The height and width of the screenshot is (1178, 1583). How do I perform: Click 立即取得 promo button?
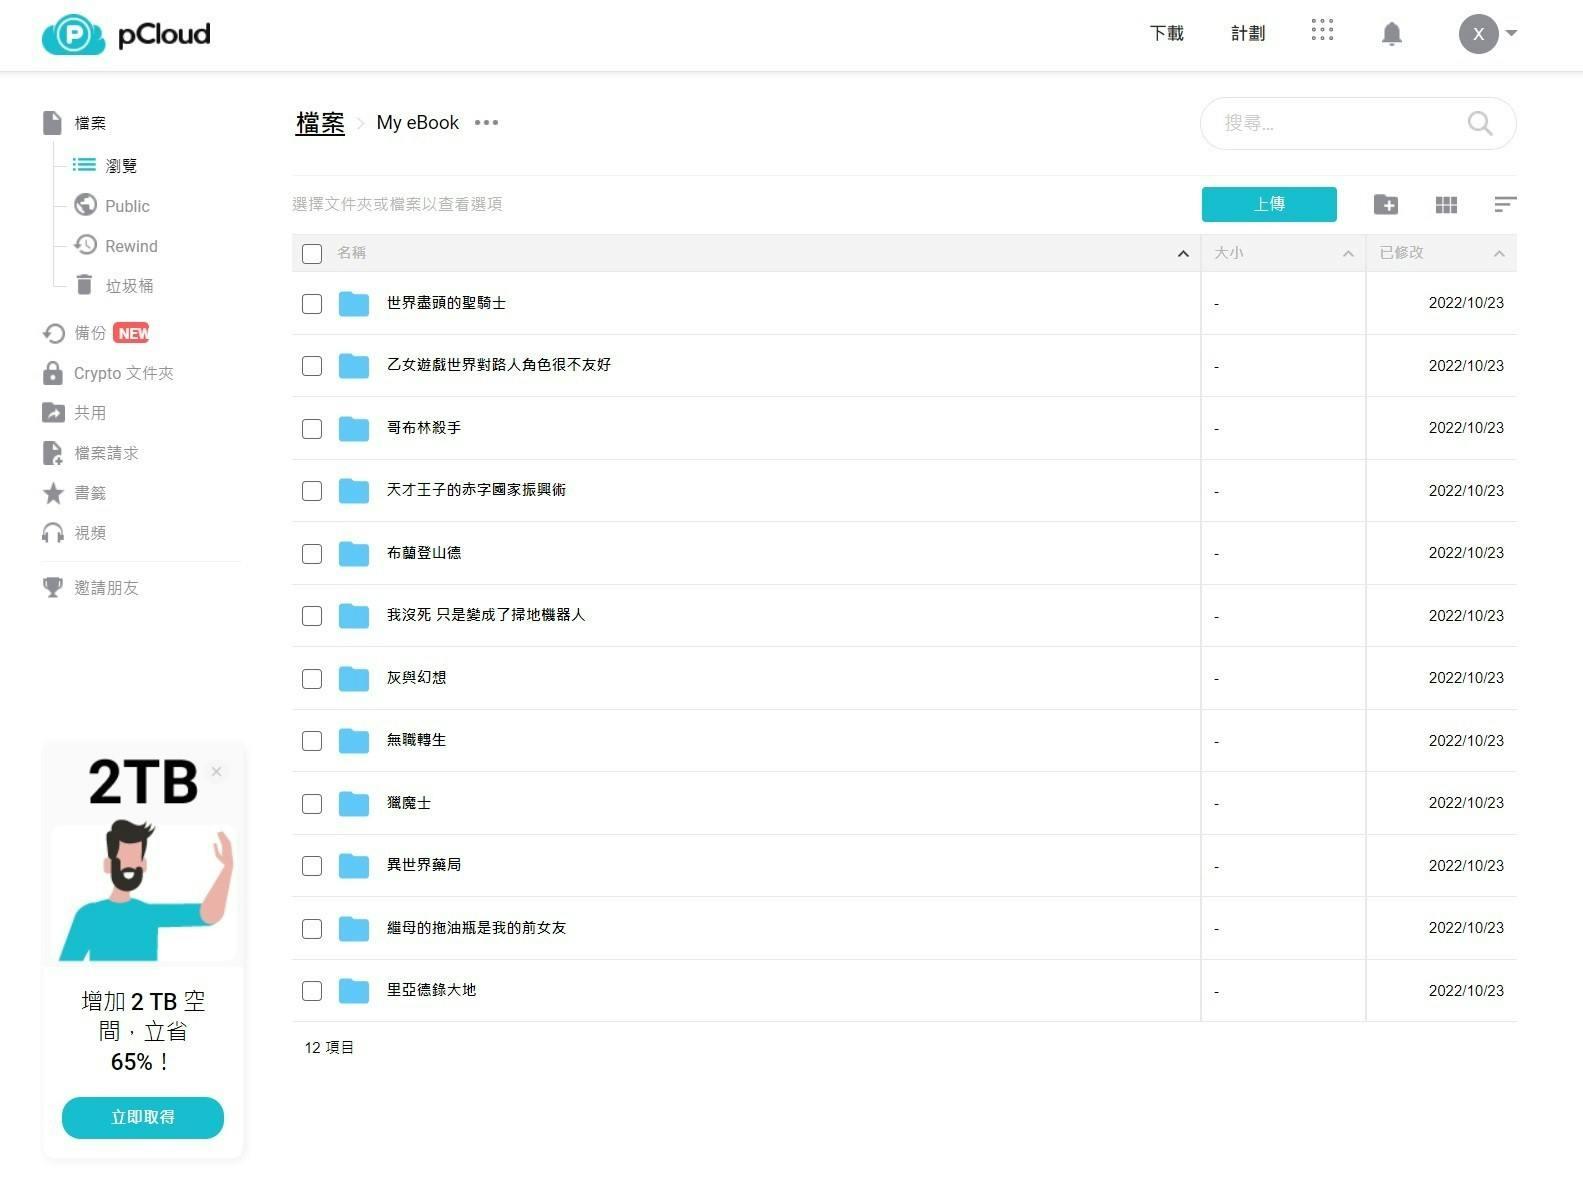tap(143, 1117)
